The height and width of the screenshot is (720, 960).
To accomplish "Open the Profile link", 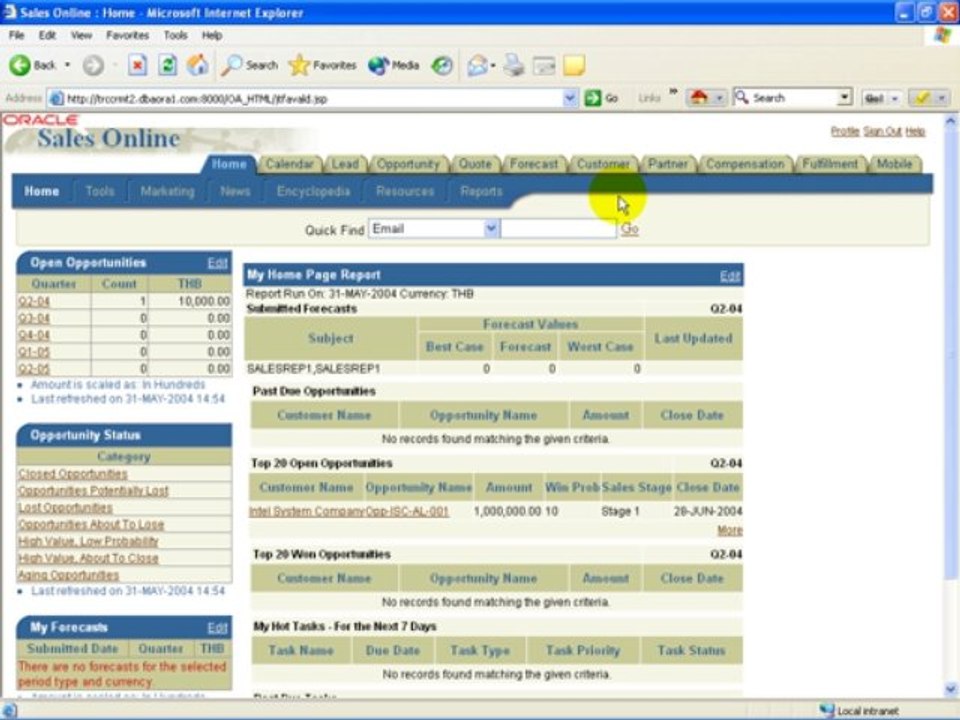I will [x=845, y=132].
